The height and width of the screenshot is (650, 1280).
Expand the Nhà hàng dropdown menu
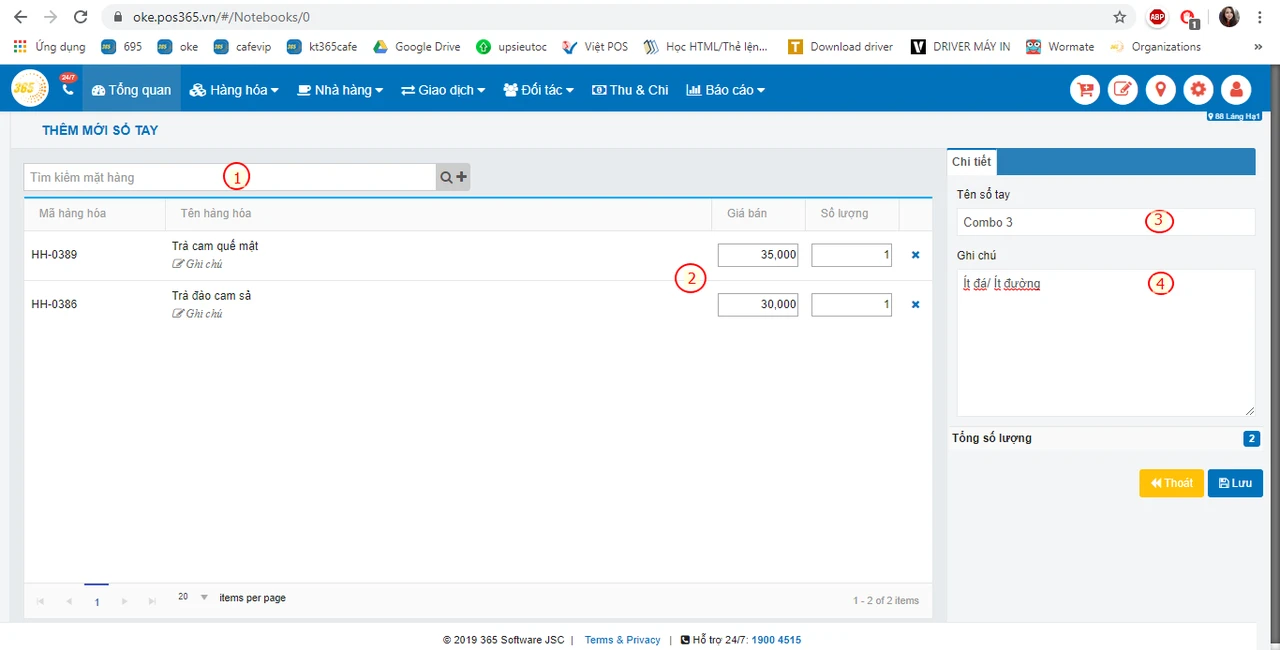341,90
